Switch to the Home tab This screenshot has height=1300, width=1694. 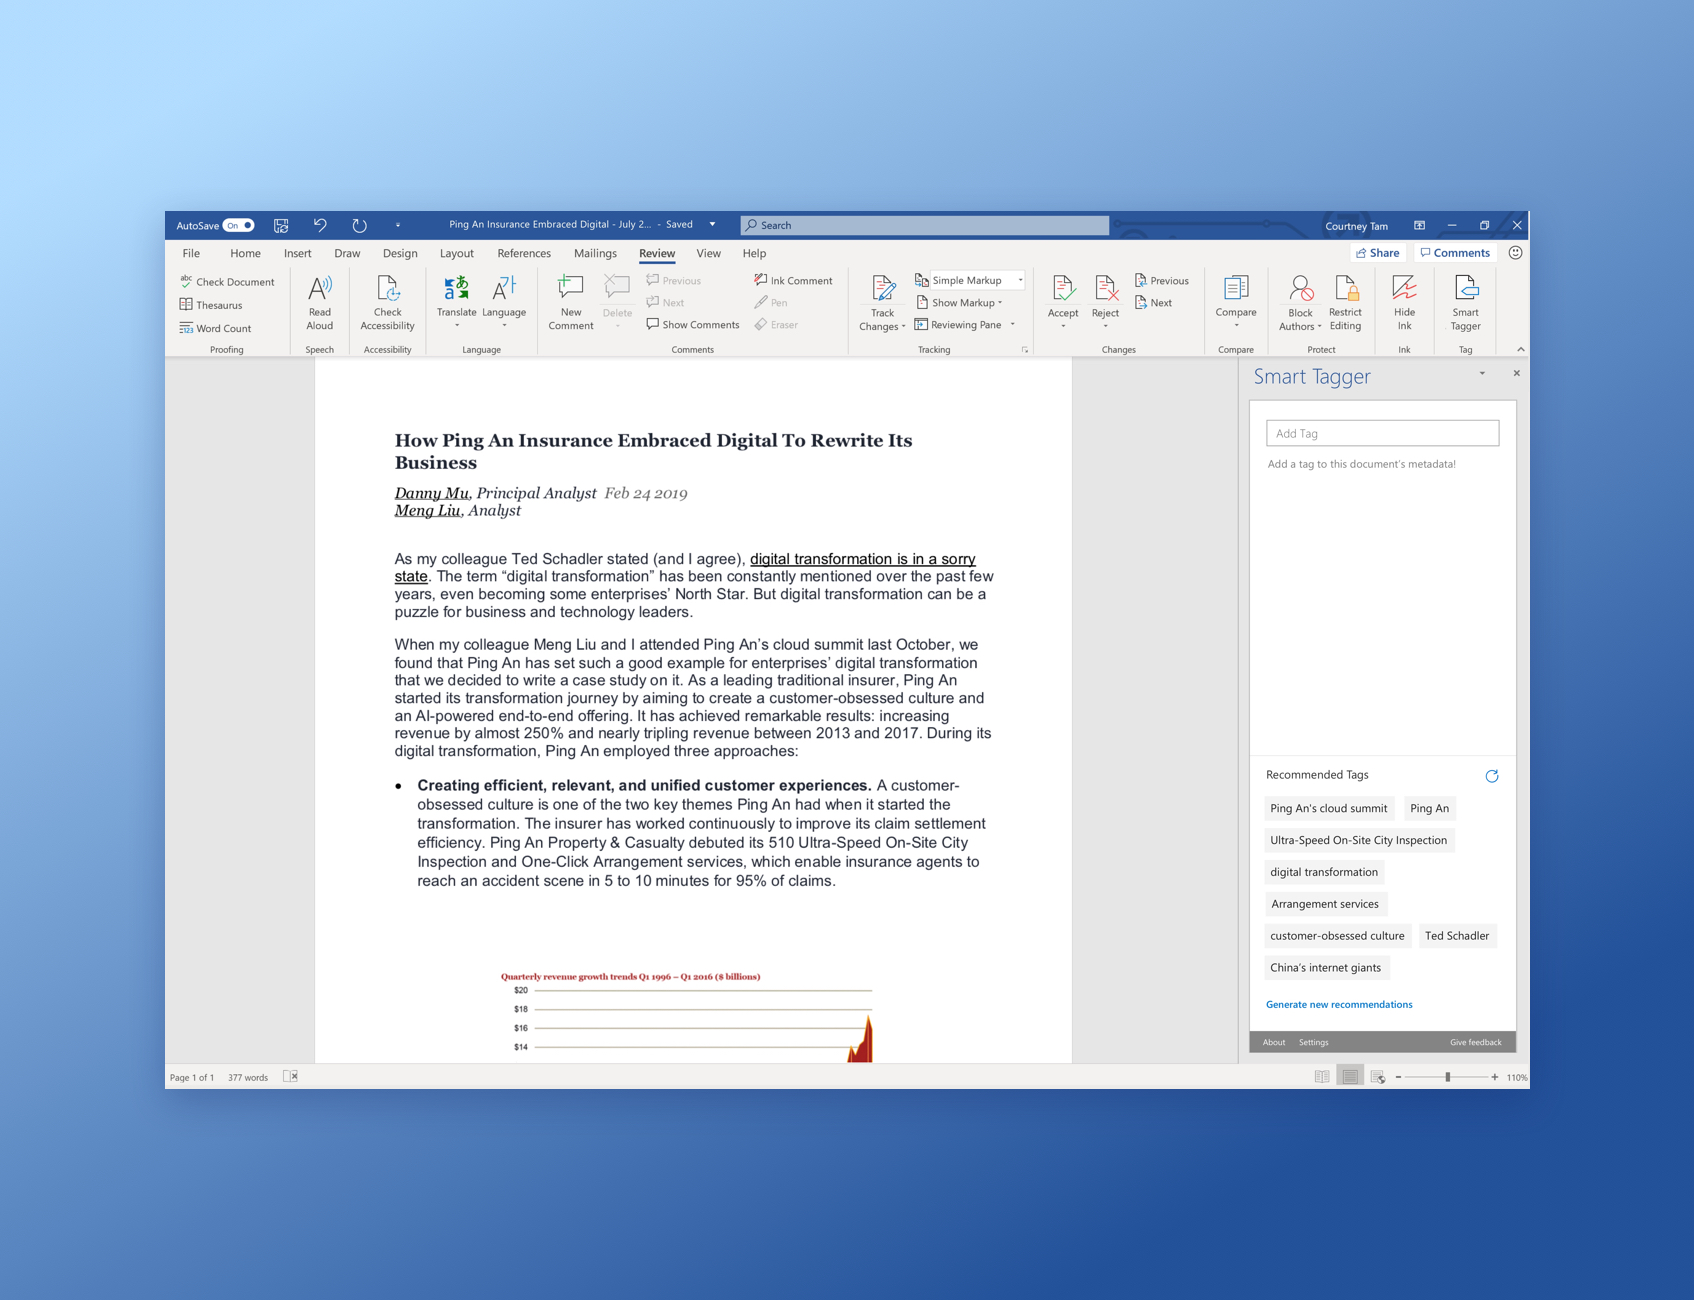[245, 253]
